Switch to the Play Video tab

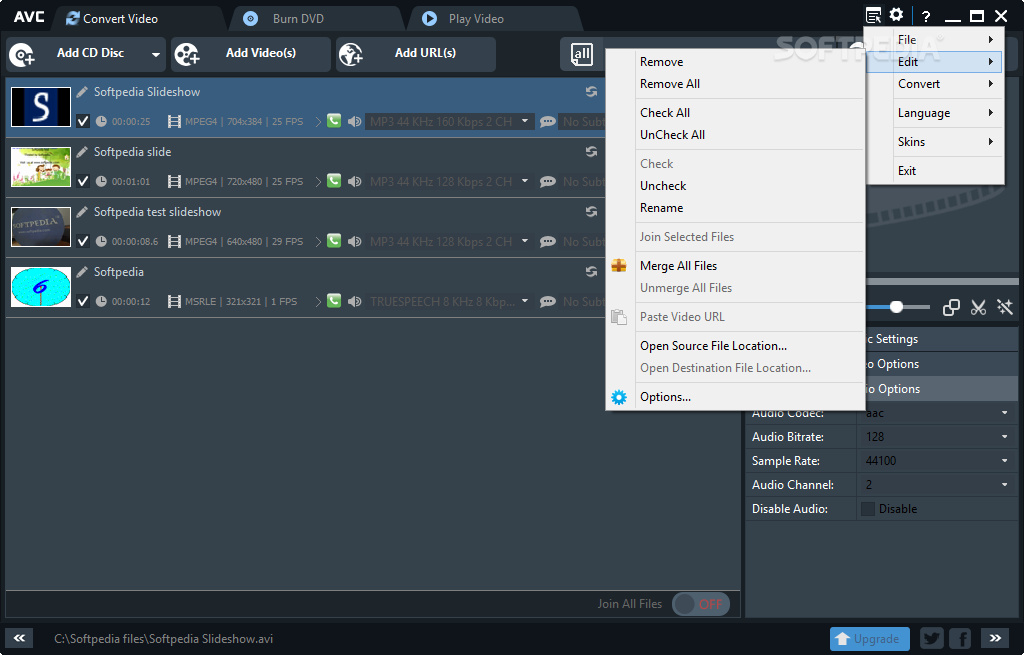(x=494, y=19)
